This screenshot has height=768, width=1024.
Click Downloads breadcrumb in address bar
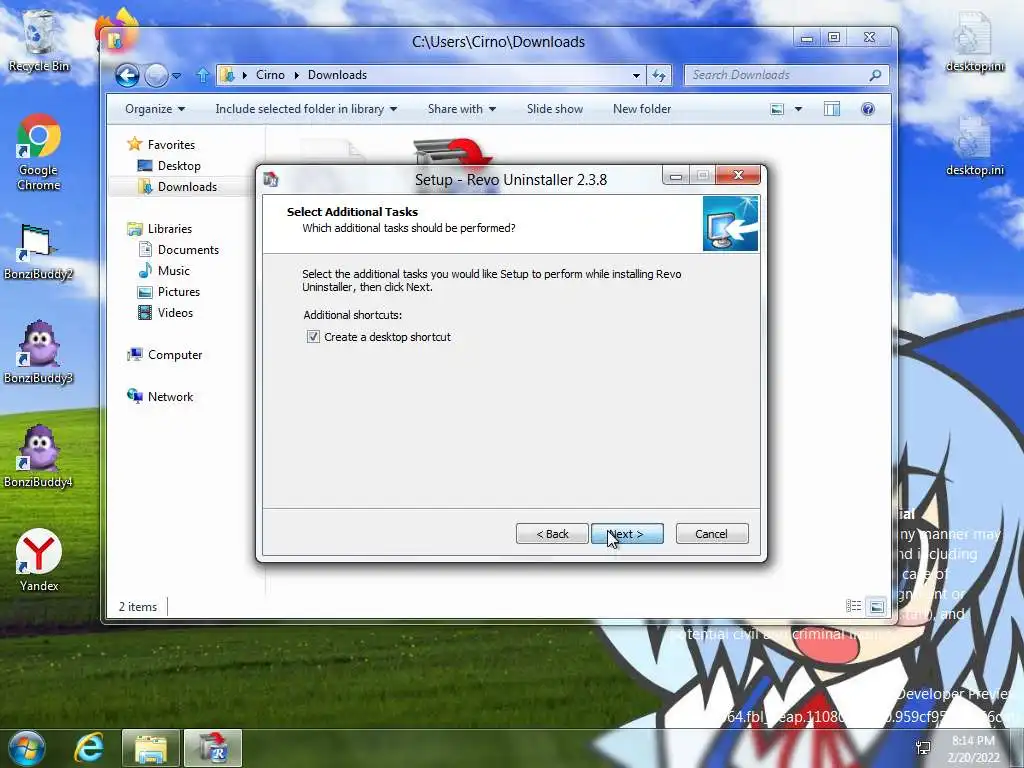[x=337, y=75]
